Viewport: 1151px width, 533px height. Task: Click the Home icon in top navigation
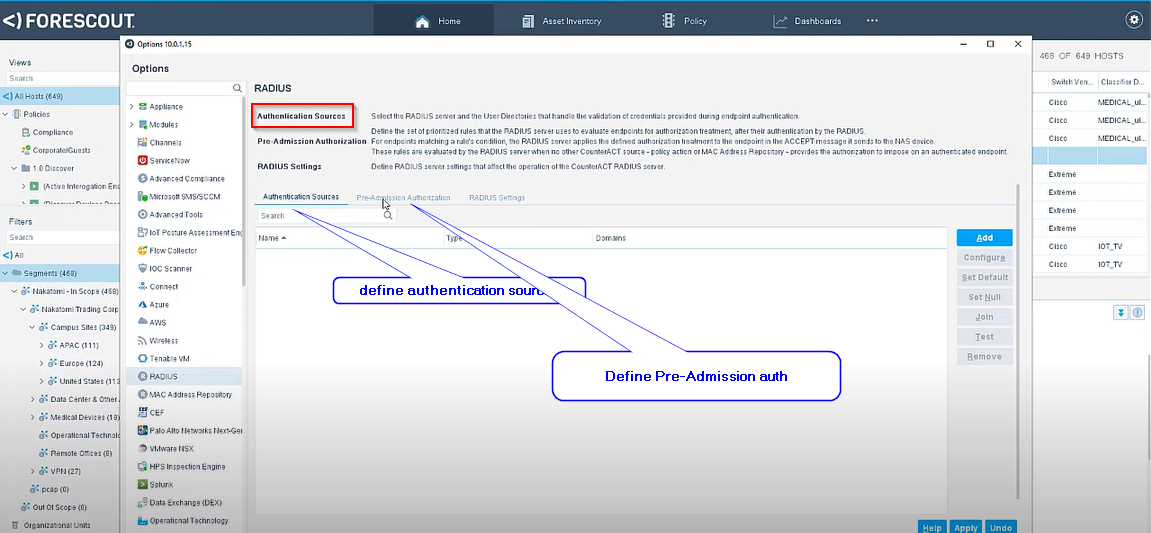coord(422,21)
